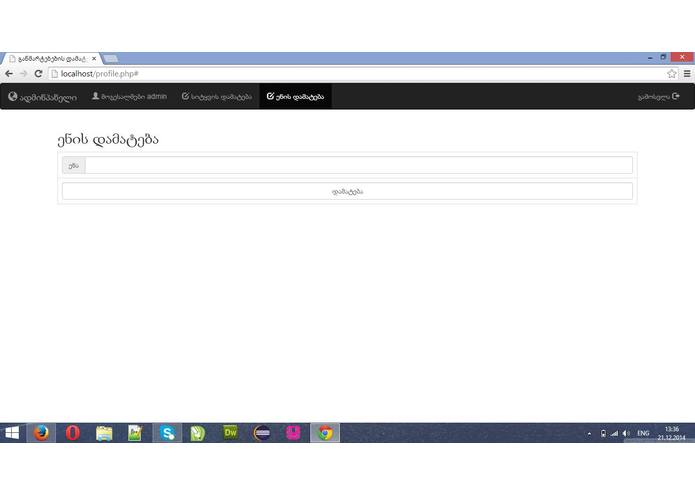Open the add word nav item
Image resolution: width=695 pixels, height=494 pixels.
pos(217,96)
